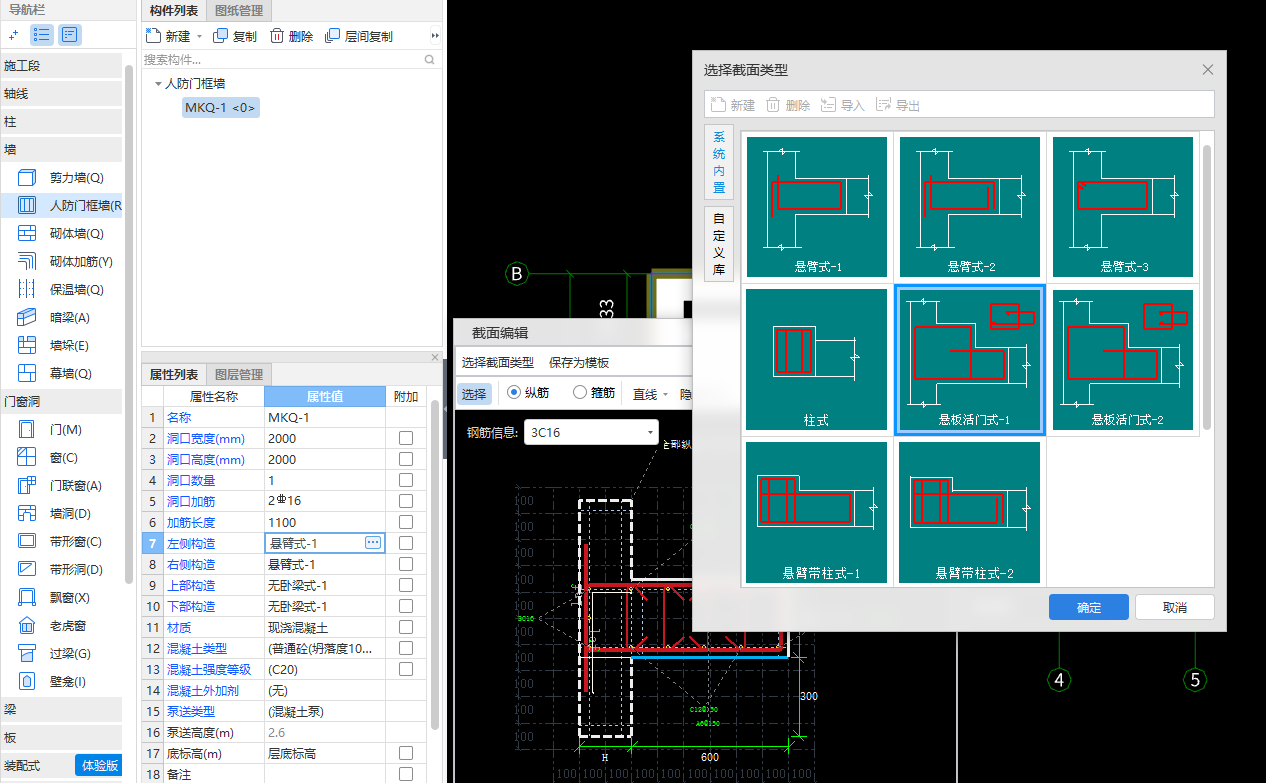The width and height of the screenshot is (1266, 783).
Task: Open the 新建 dropdown arrow
Action: coord(199,36)
